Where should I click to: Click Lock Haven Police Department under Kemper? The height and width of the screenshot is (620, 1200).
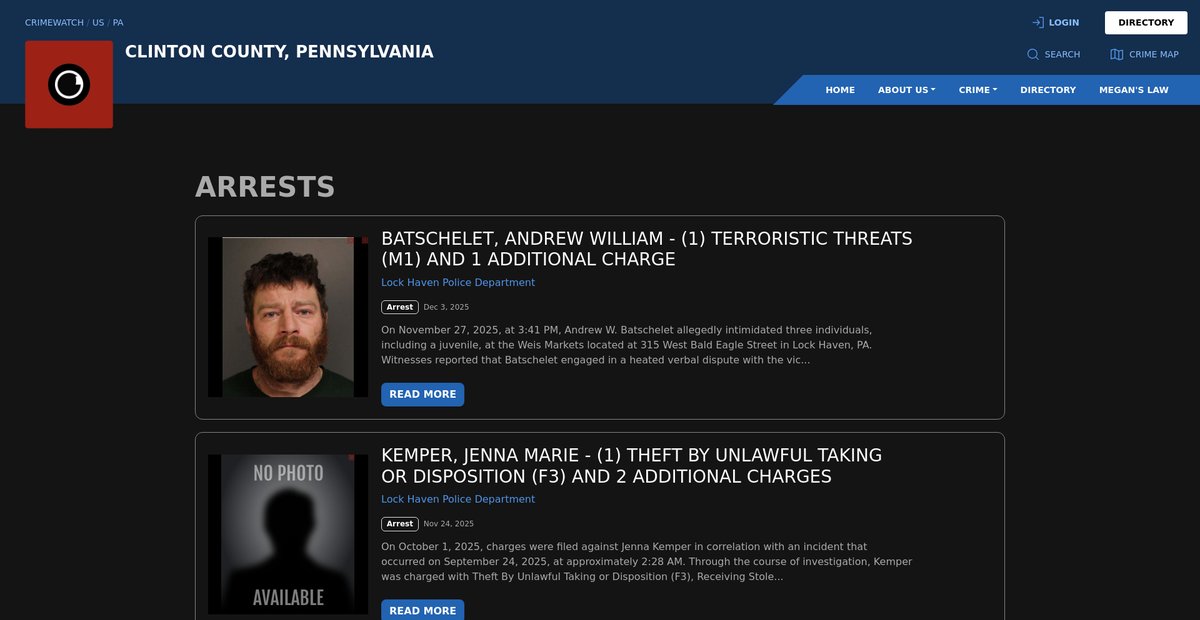click(x=458, y=499)
